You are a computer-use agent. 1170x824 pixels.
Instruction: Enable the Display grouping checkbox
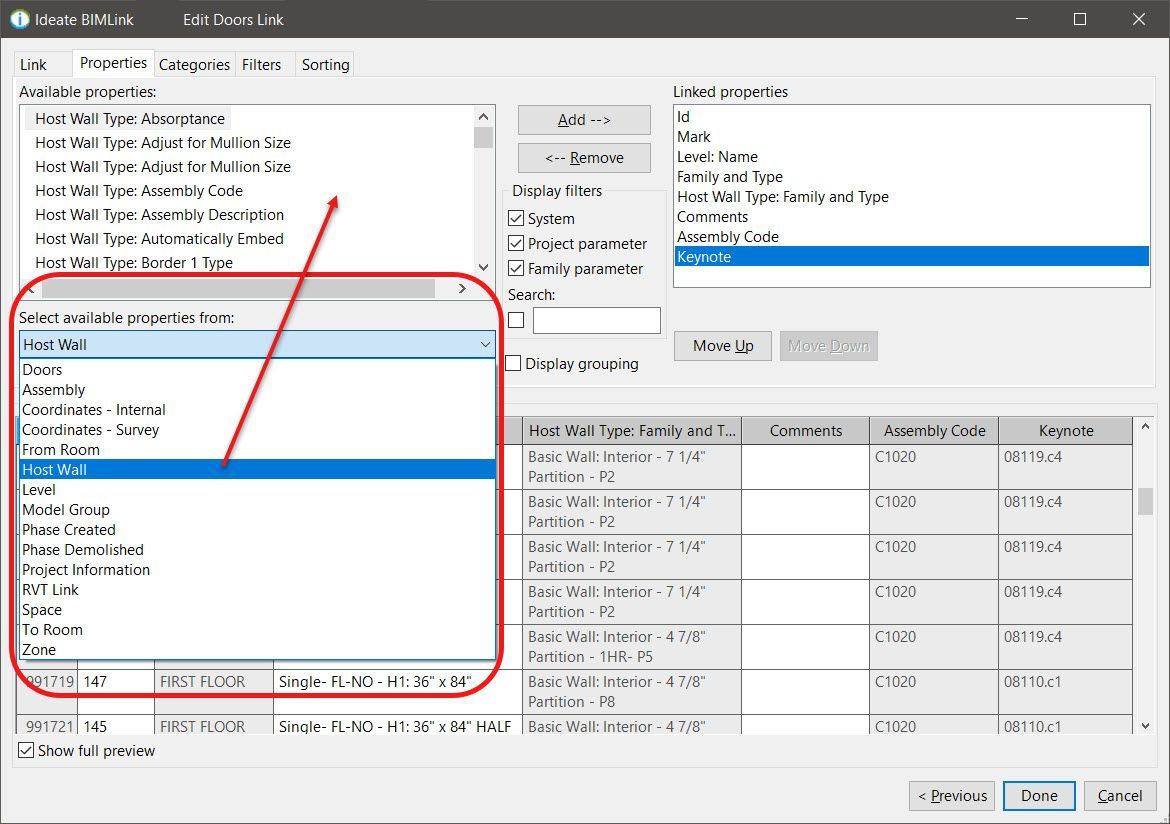[513, 363]
